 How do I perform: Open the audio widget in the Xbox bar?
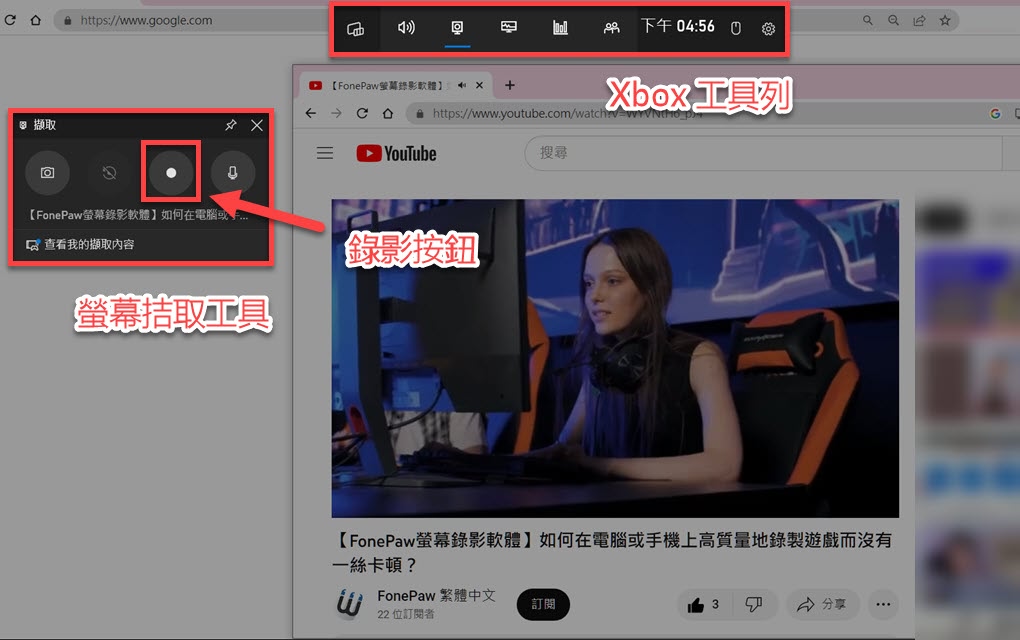coord(406,27)
